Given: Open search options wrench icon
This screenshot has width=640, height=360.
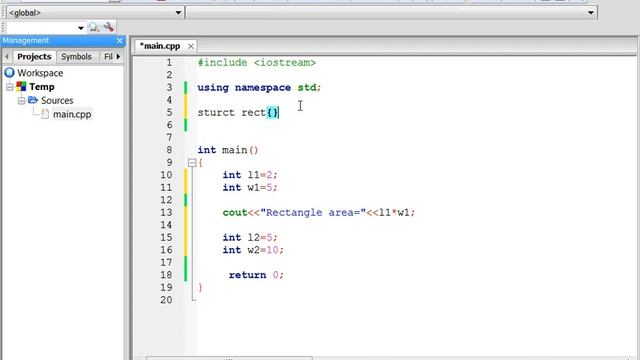Looking at the screenshot, I should pyautogui.click(x=109, y=27).
